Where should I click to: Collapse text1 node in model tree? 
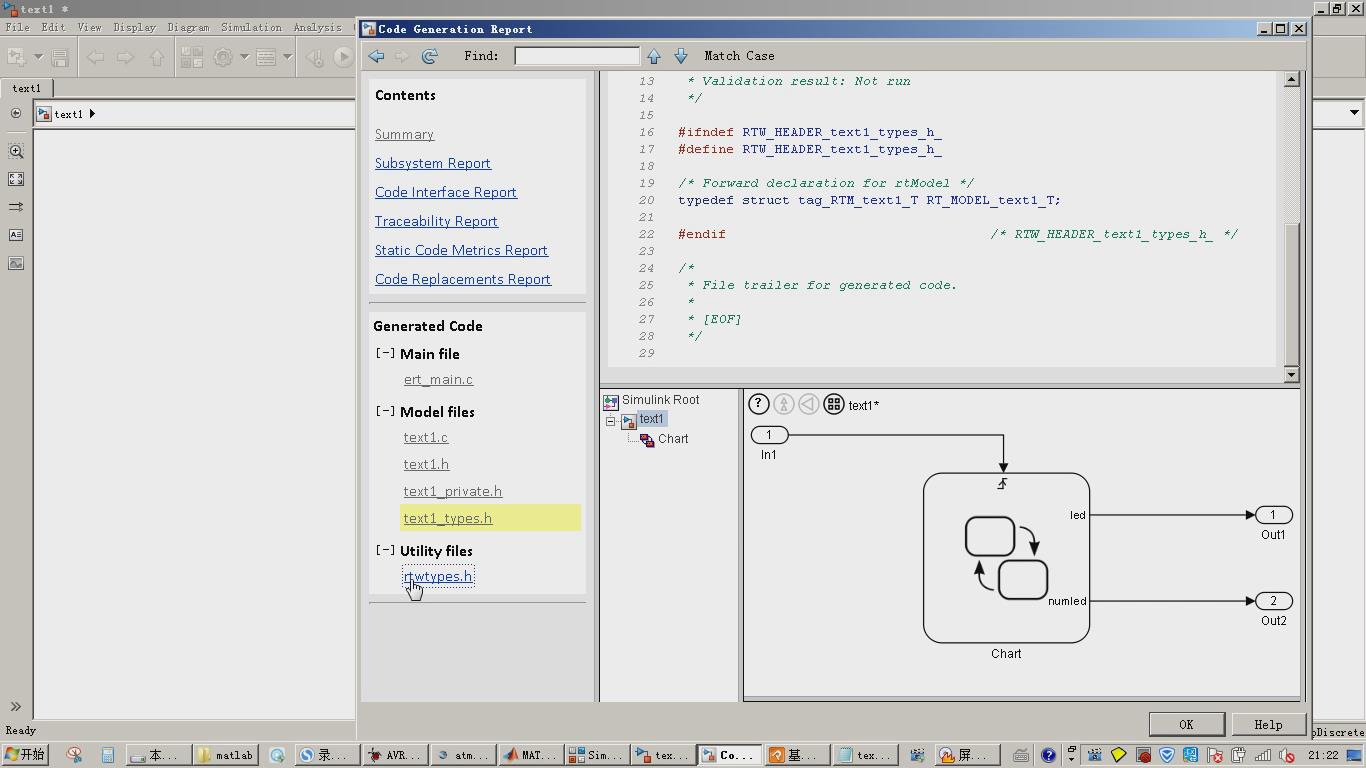tap(610, 421)
